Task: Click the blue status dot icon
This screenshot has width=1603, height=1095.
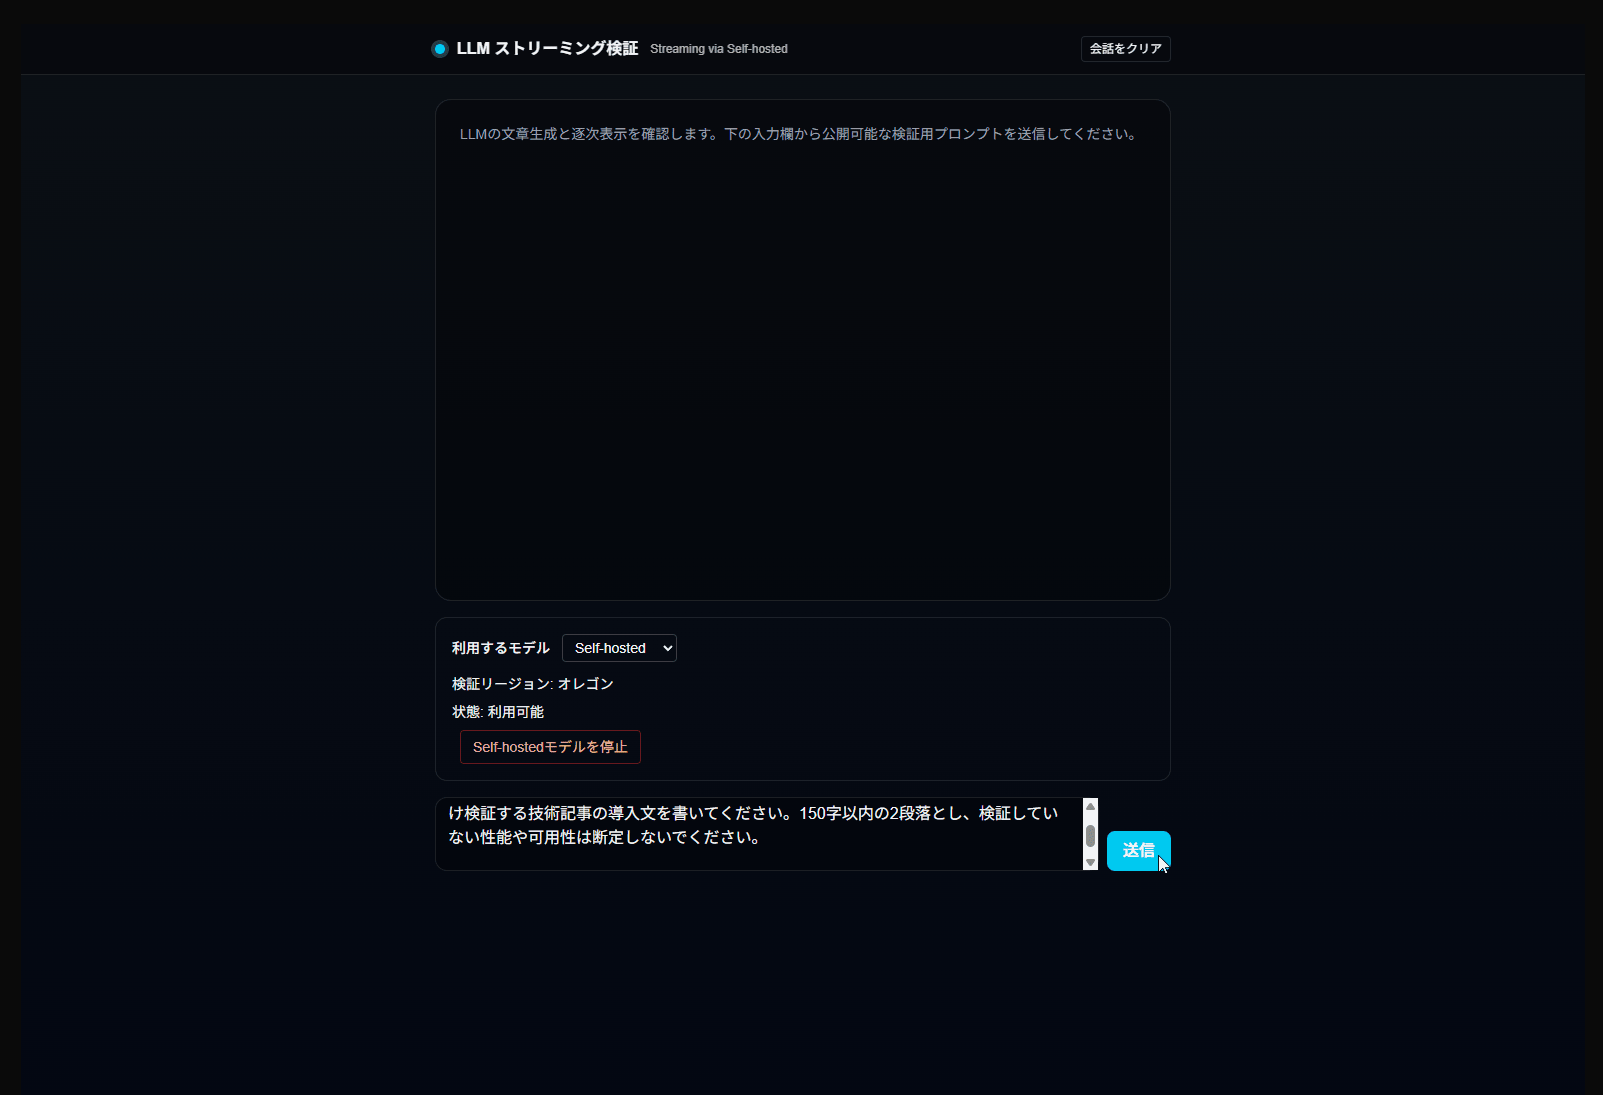Action: tap(440, 49)
